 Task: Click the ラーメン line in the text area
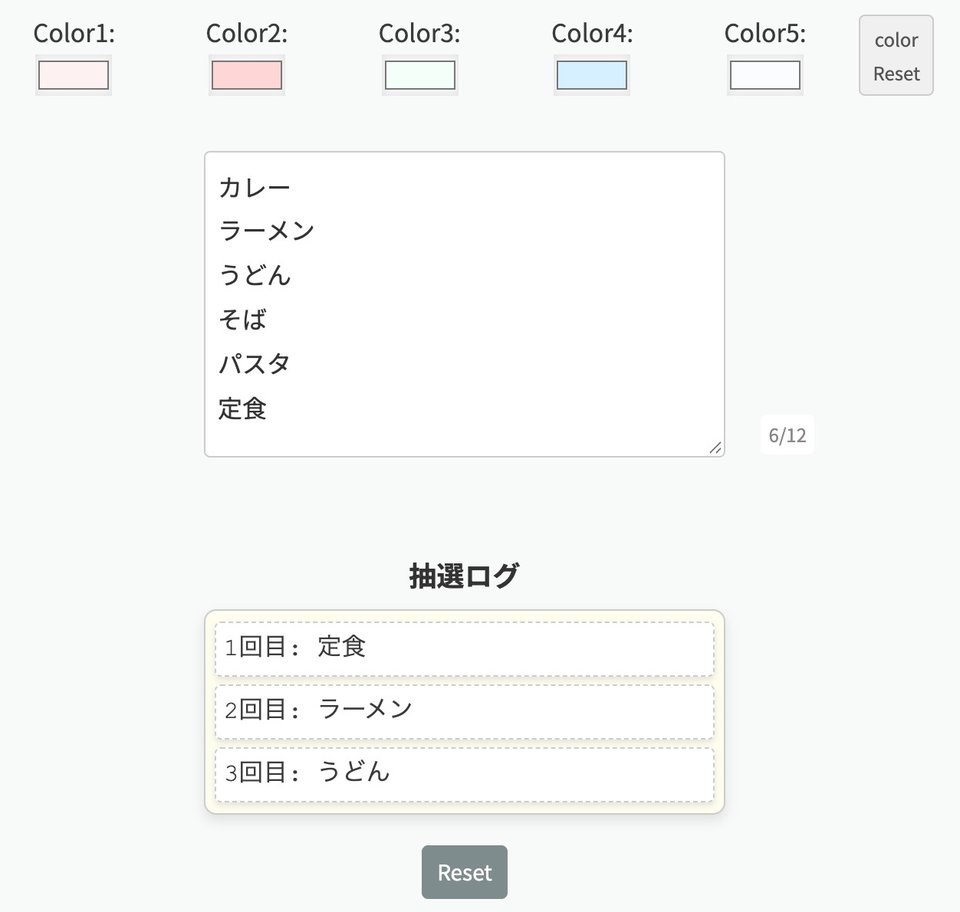pos(267,231)
